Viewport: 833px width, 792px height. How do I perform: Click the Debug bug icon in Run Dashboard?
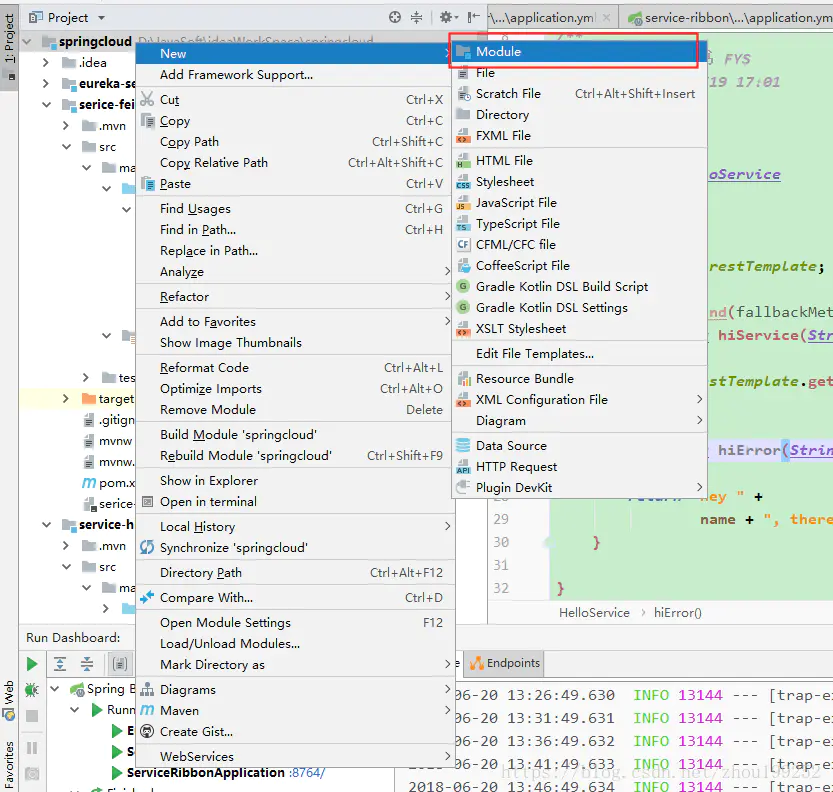coord(32,690)
